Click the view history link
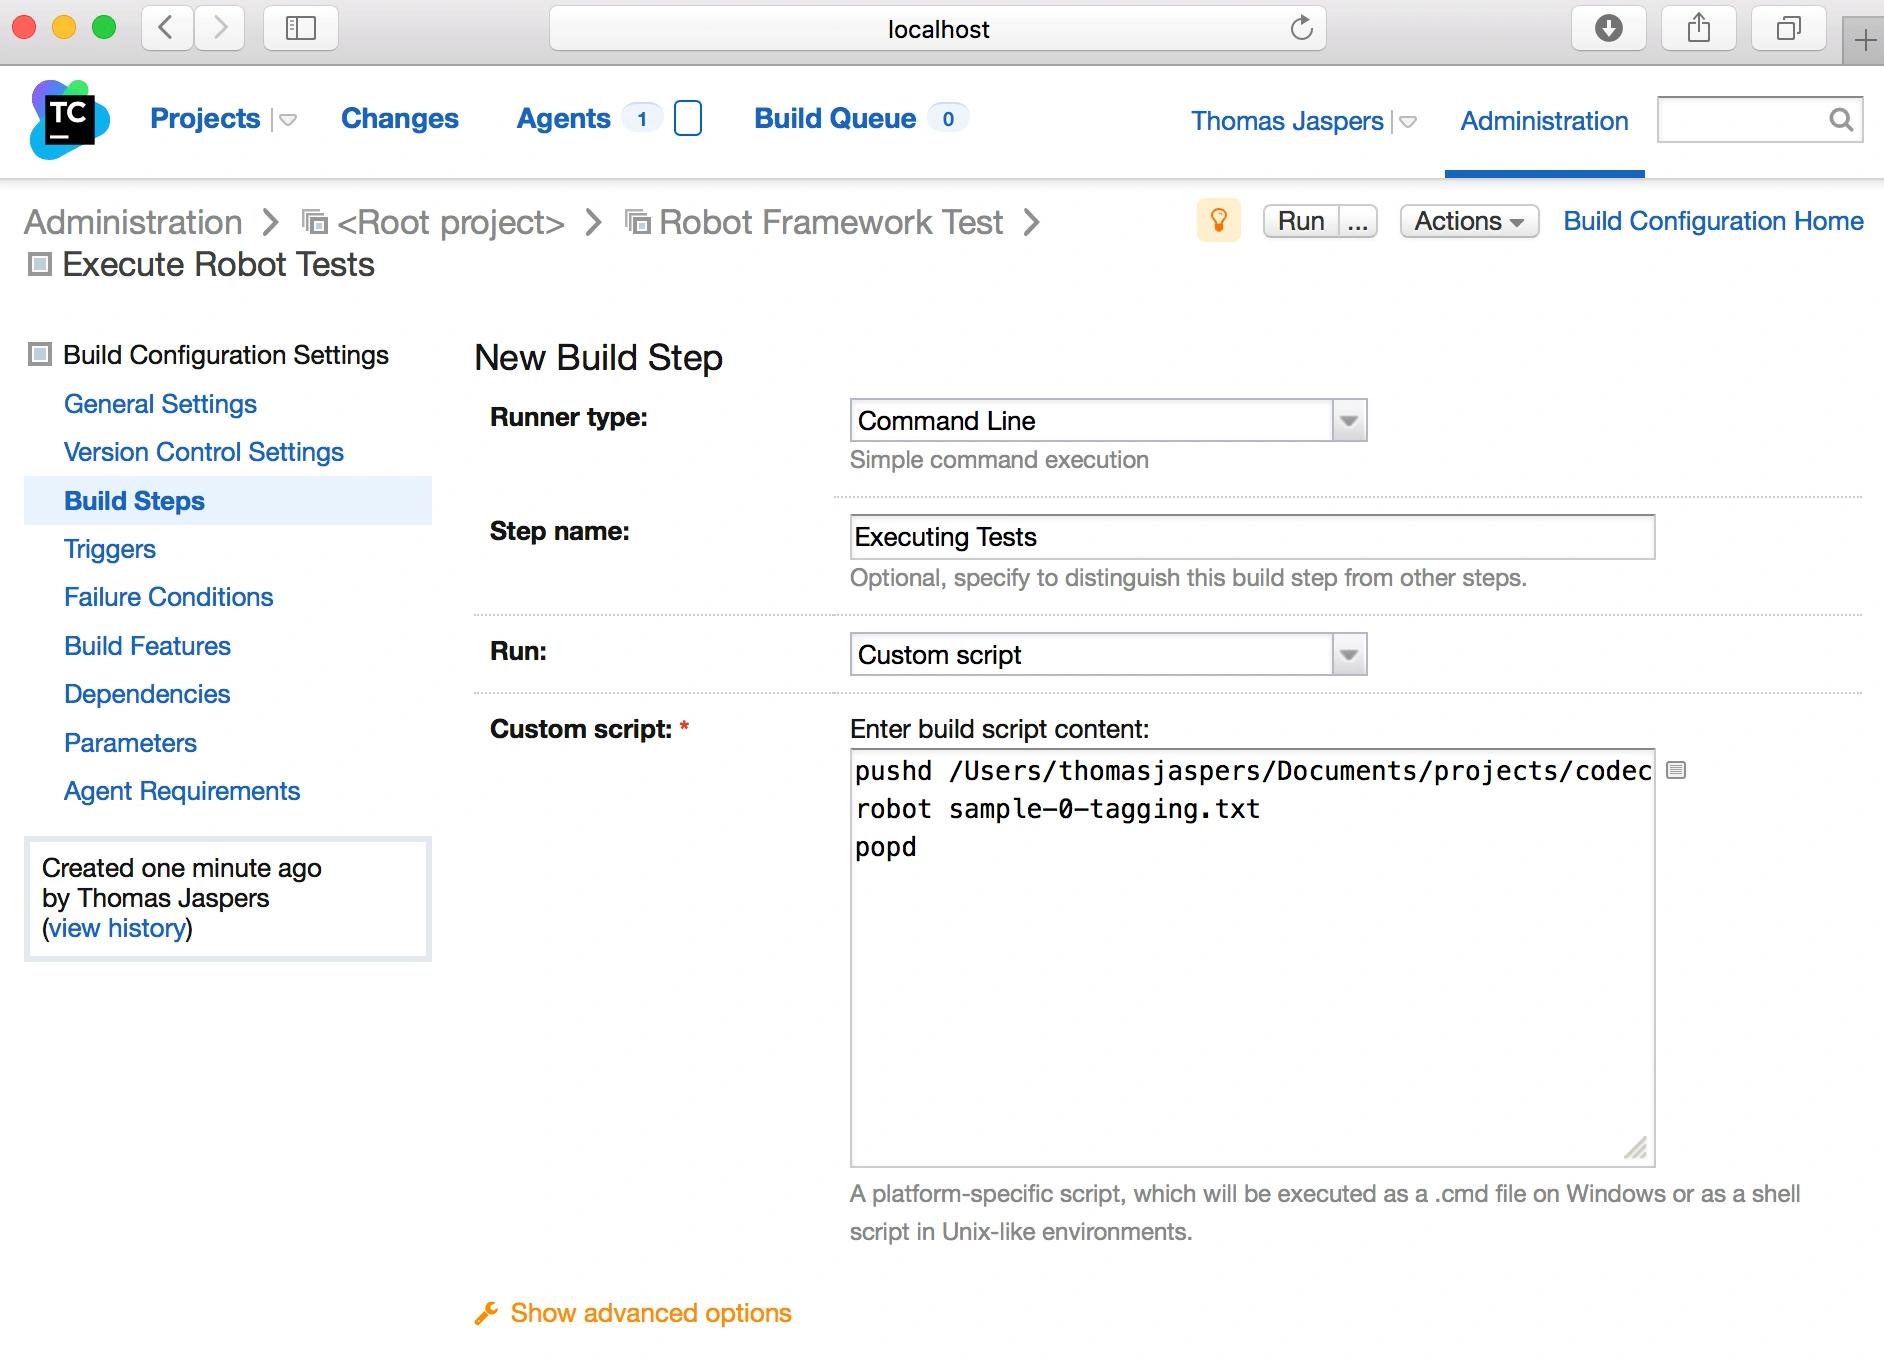The height and width of the screenshot is (1364, 1884). [x=118, y=928]
